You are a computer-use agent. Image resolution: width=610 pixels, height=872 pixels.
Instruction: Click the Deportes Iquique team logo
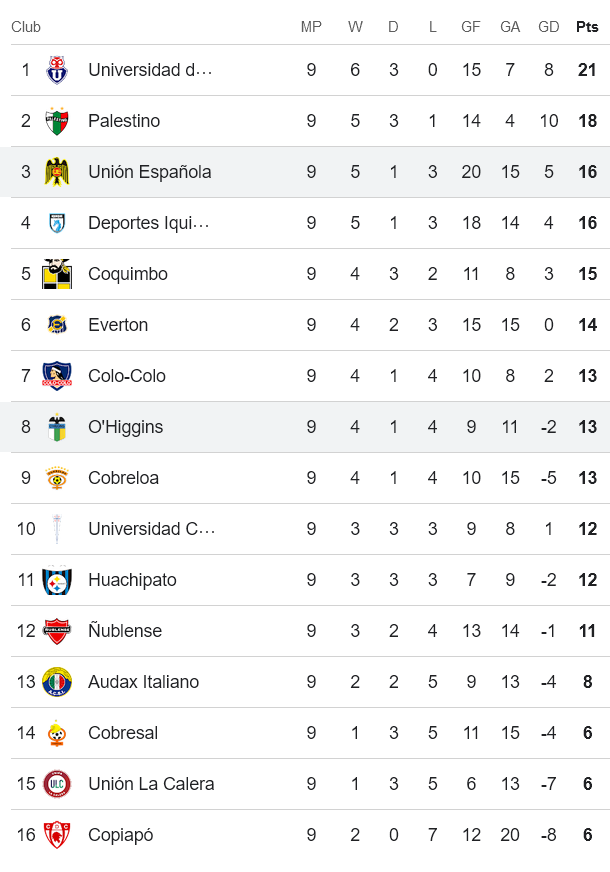point(57,223)
